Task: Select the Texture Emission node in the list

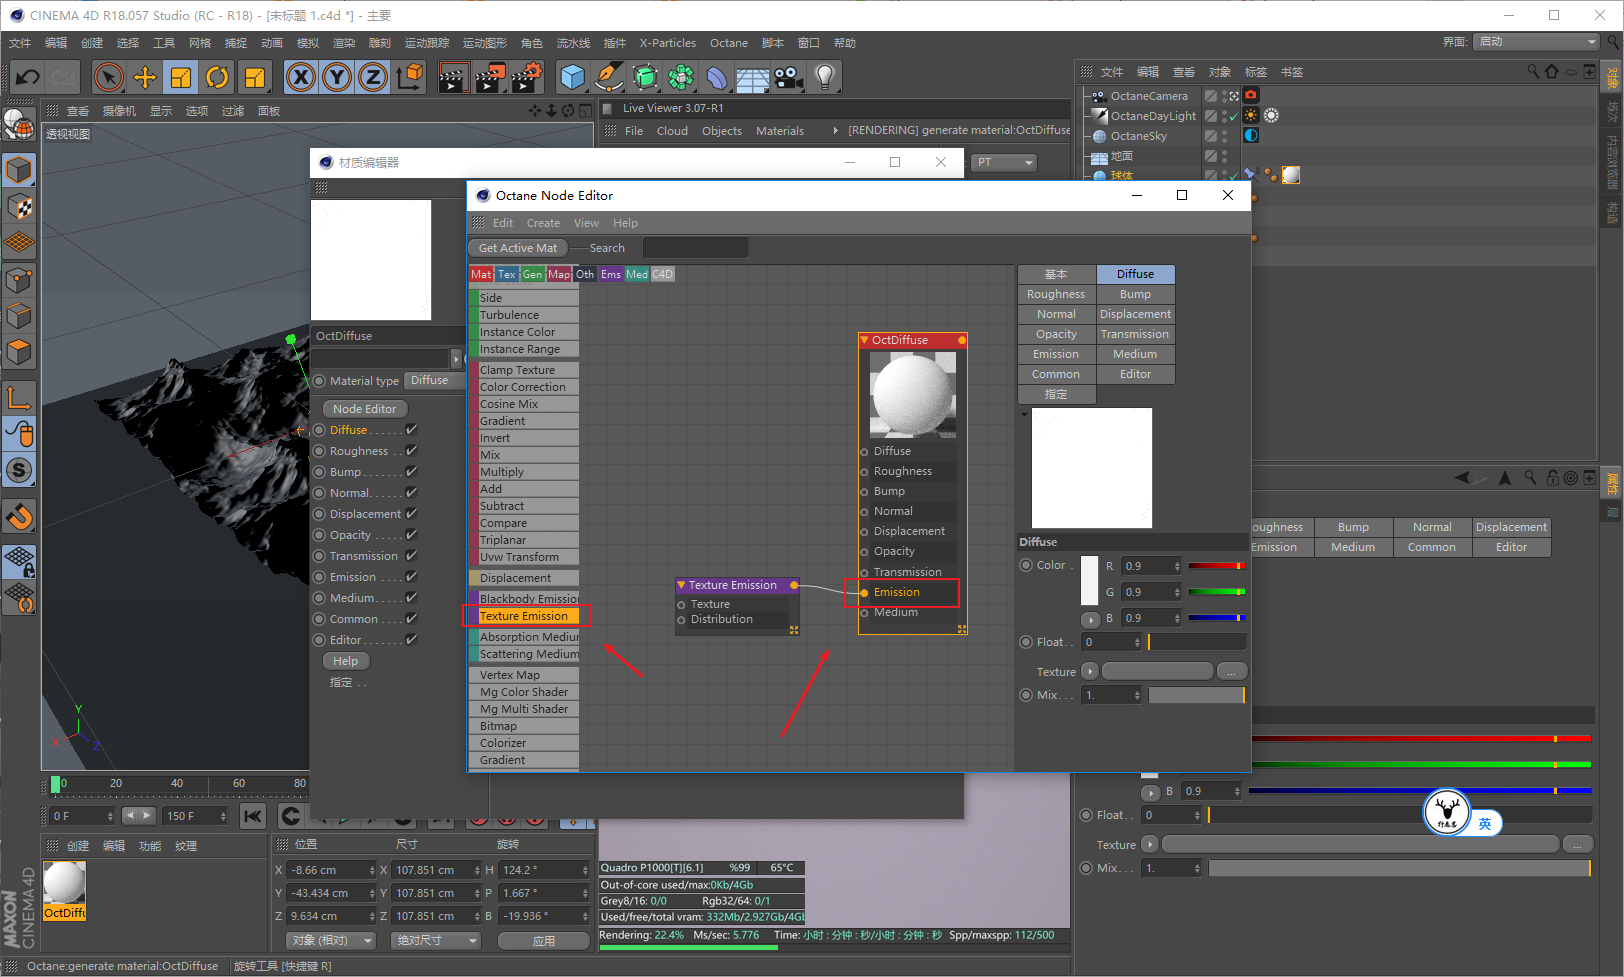Action: tap(524, 616)
